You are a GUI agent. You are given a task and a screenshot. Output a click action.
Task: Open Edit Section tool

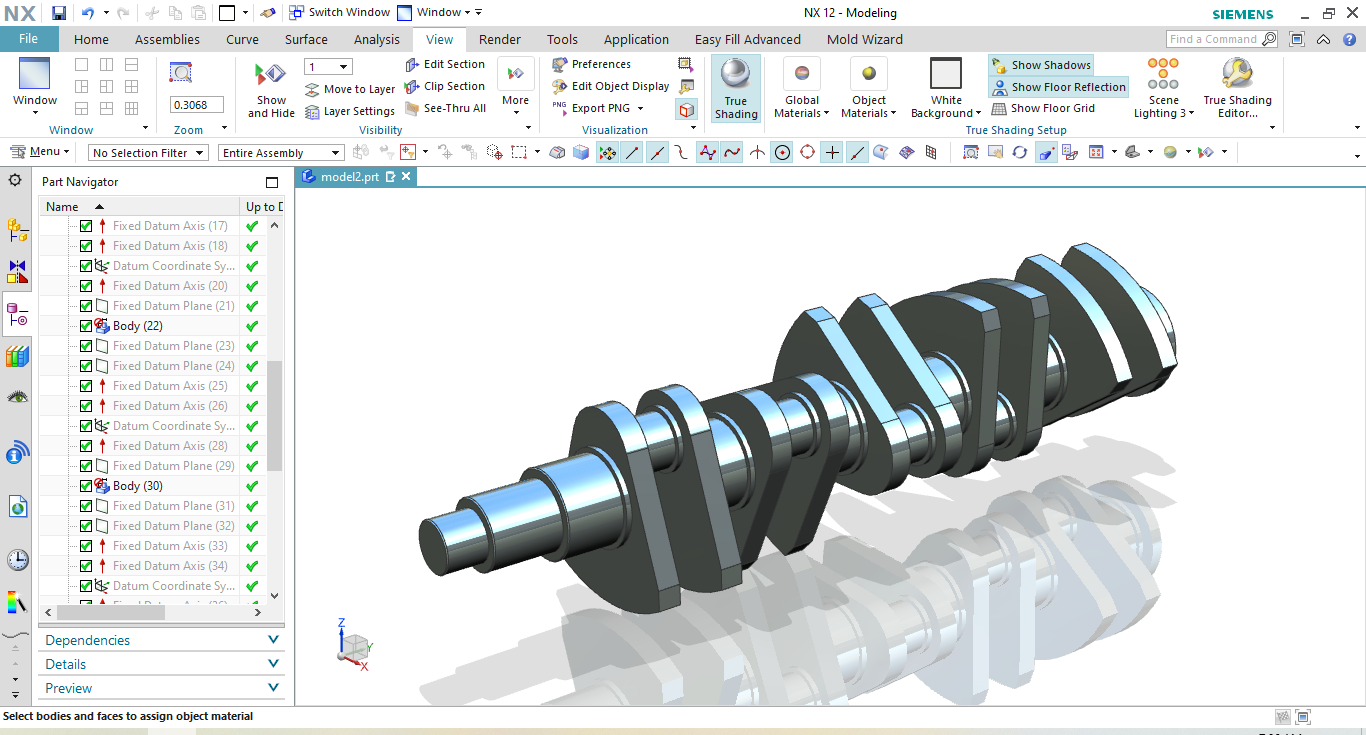click(445, 64)
